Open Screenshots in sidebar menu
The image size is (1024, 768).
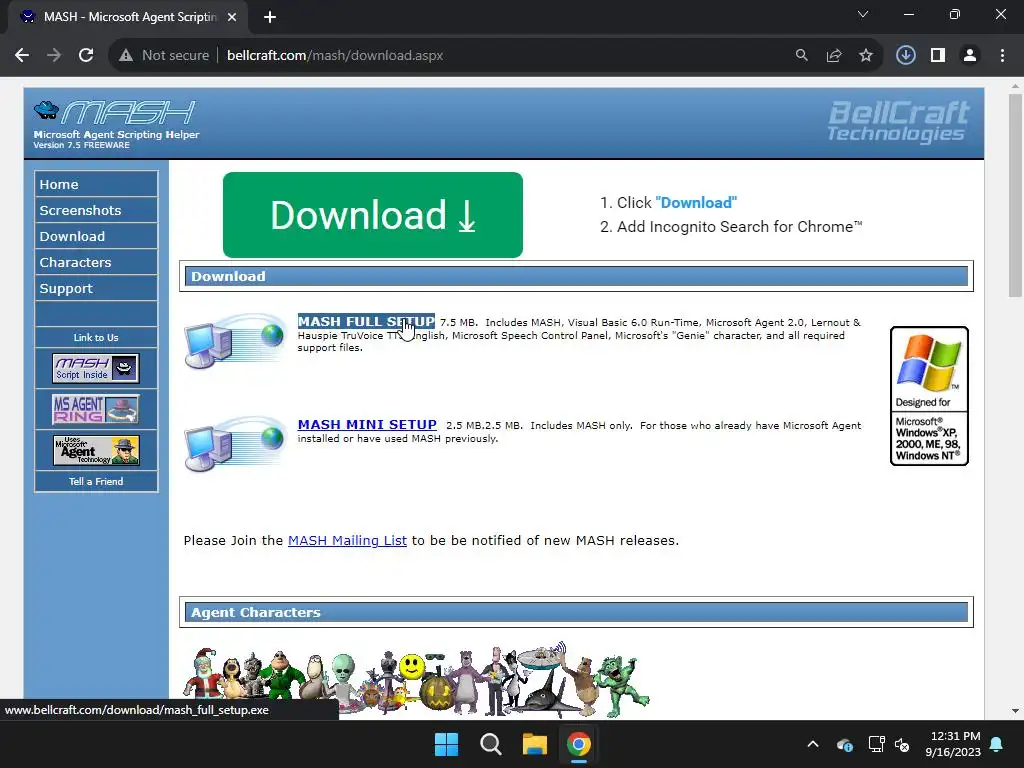click(x=96, y=210)
